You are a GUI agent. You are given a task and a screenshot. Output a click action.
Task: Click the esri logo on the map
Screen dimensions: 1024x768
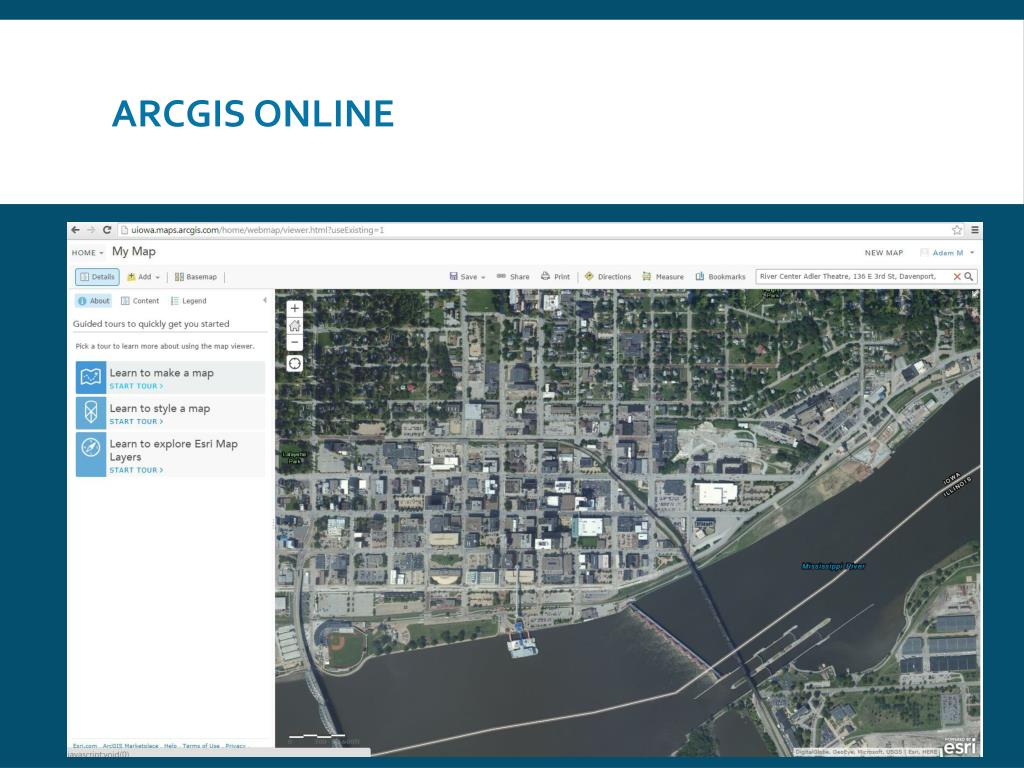[960, 746]
